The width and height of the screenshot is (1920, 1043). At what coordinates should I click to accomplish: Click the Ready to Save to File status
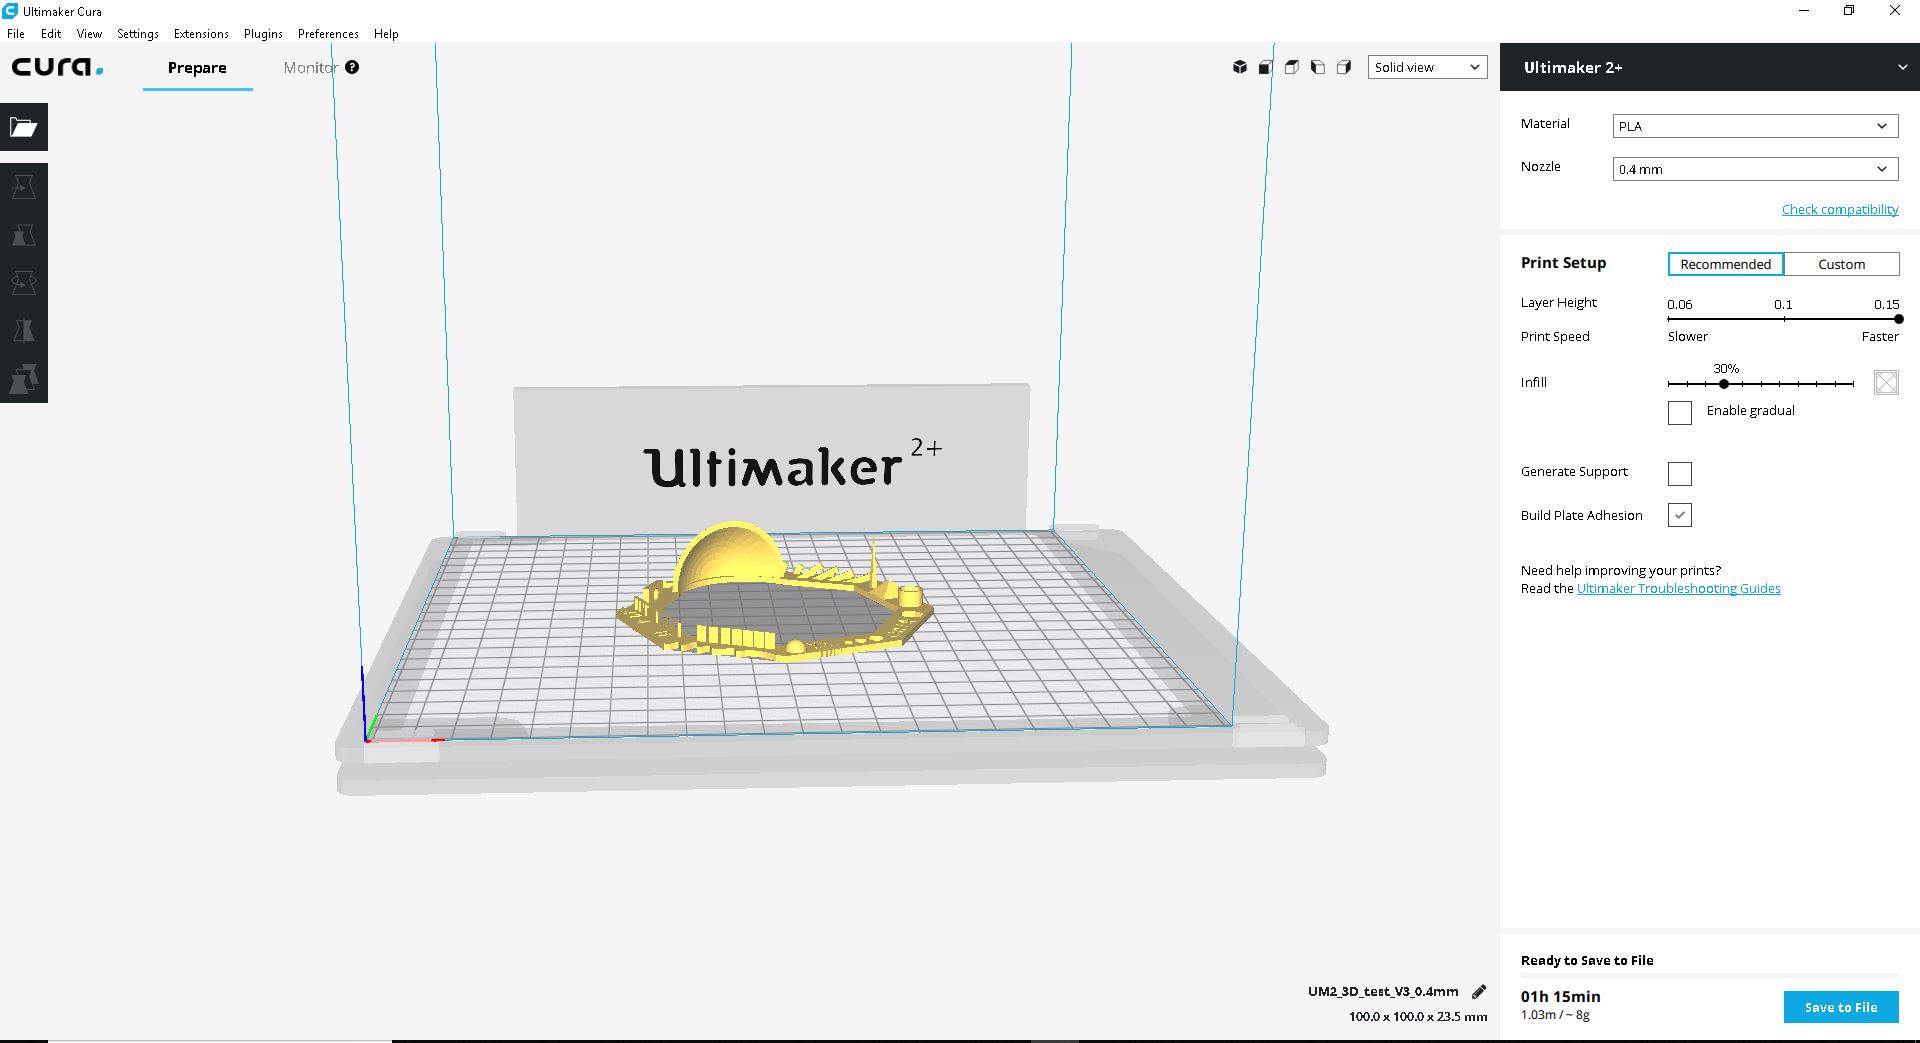pyautogui.click(x=1587, y=960)
